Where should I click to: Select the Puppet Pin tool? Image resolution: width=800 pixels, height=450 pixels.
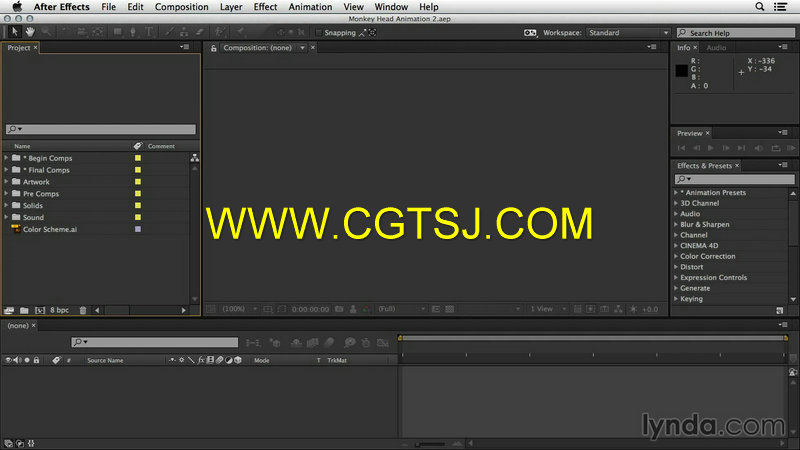tap(240, 32)
